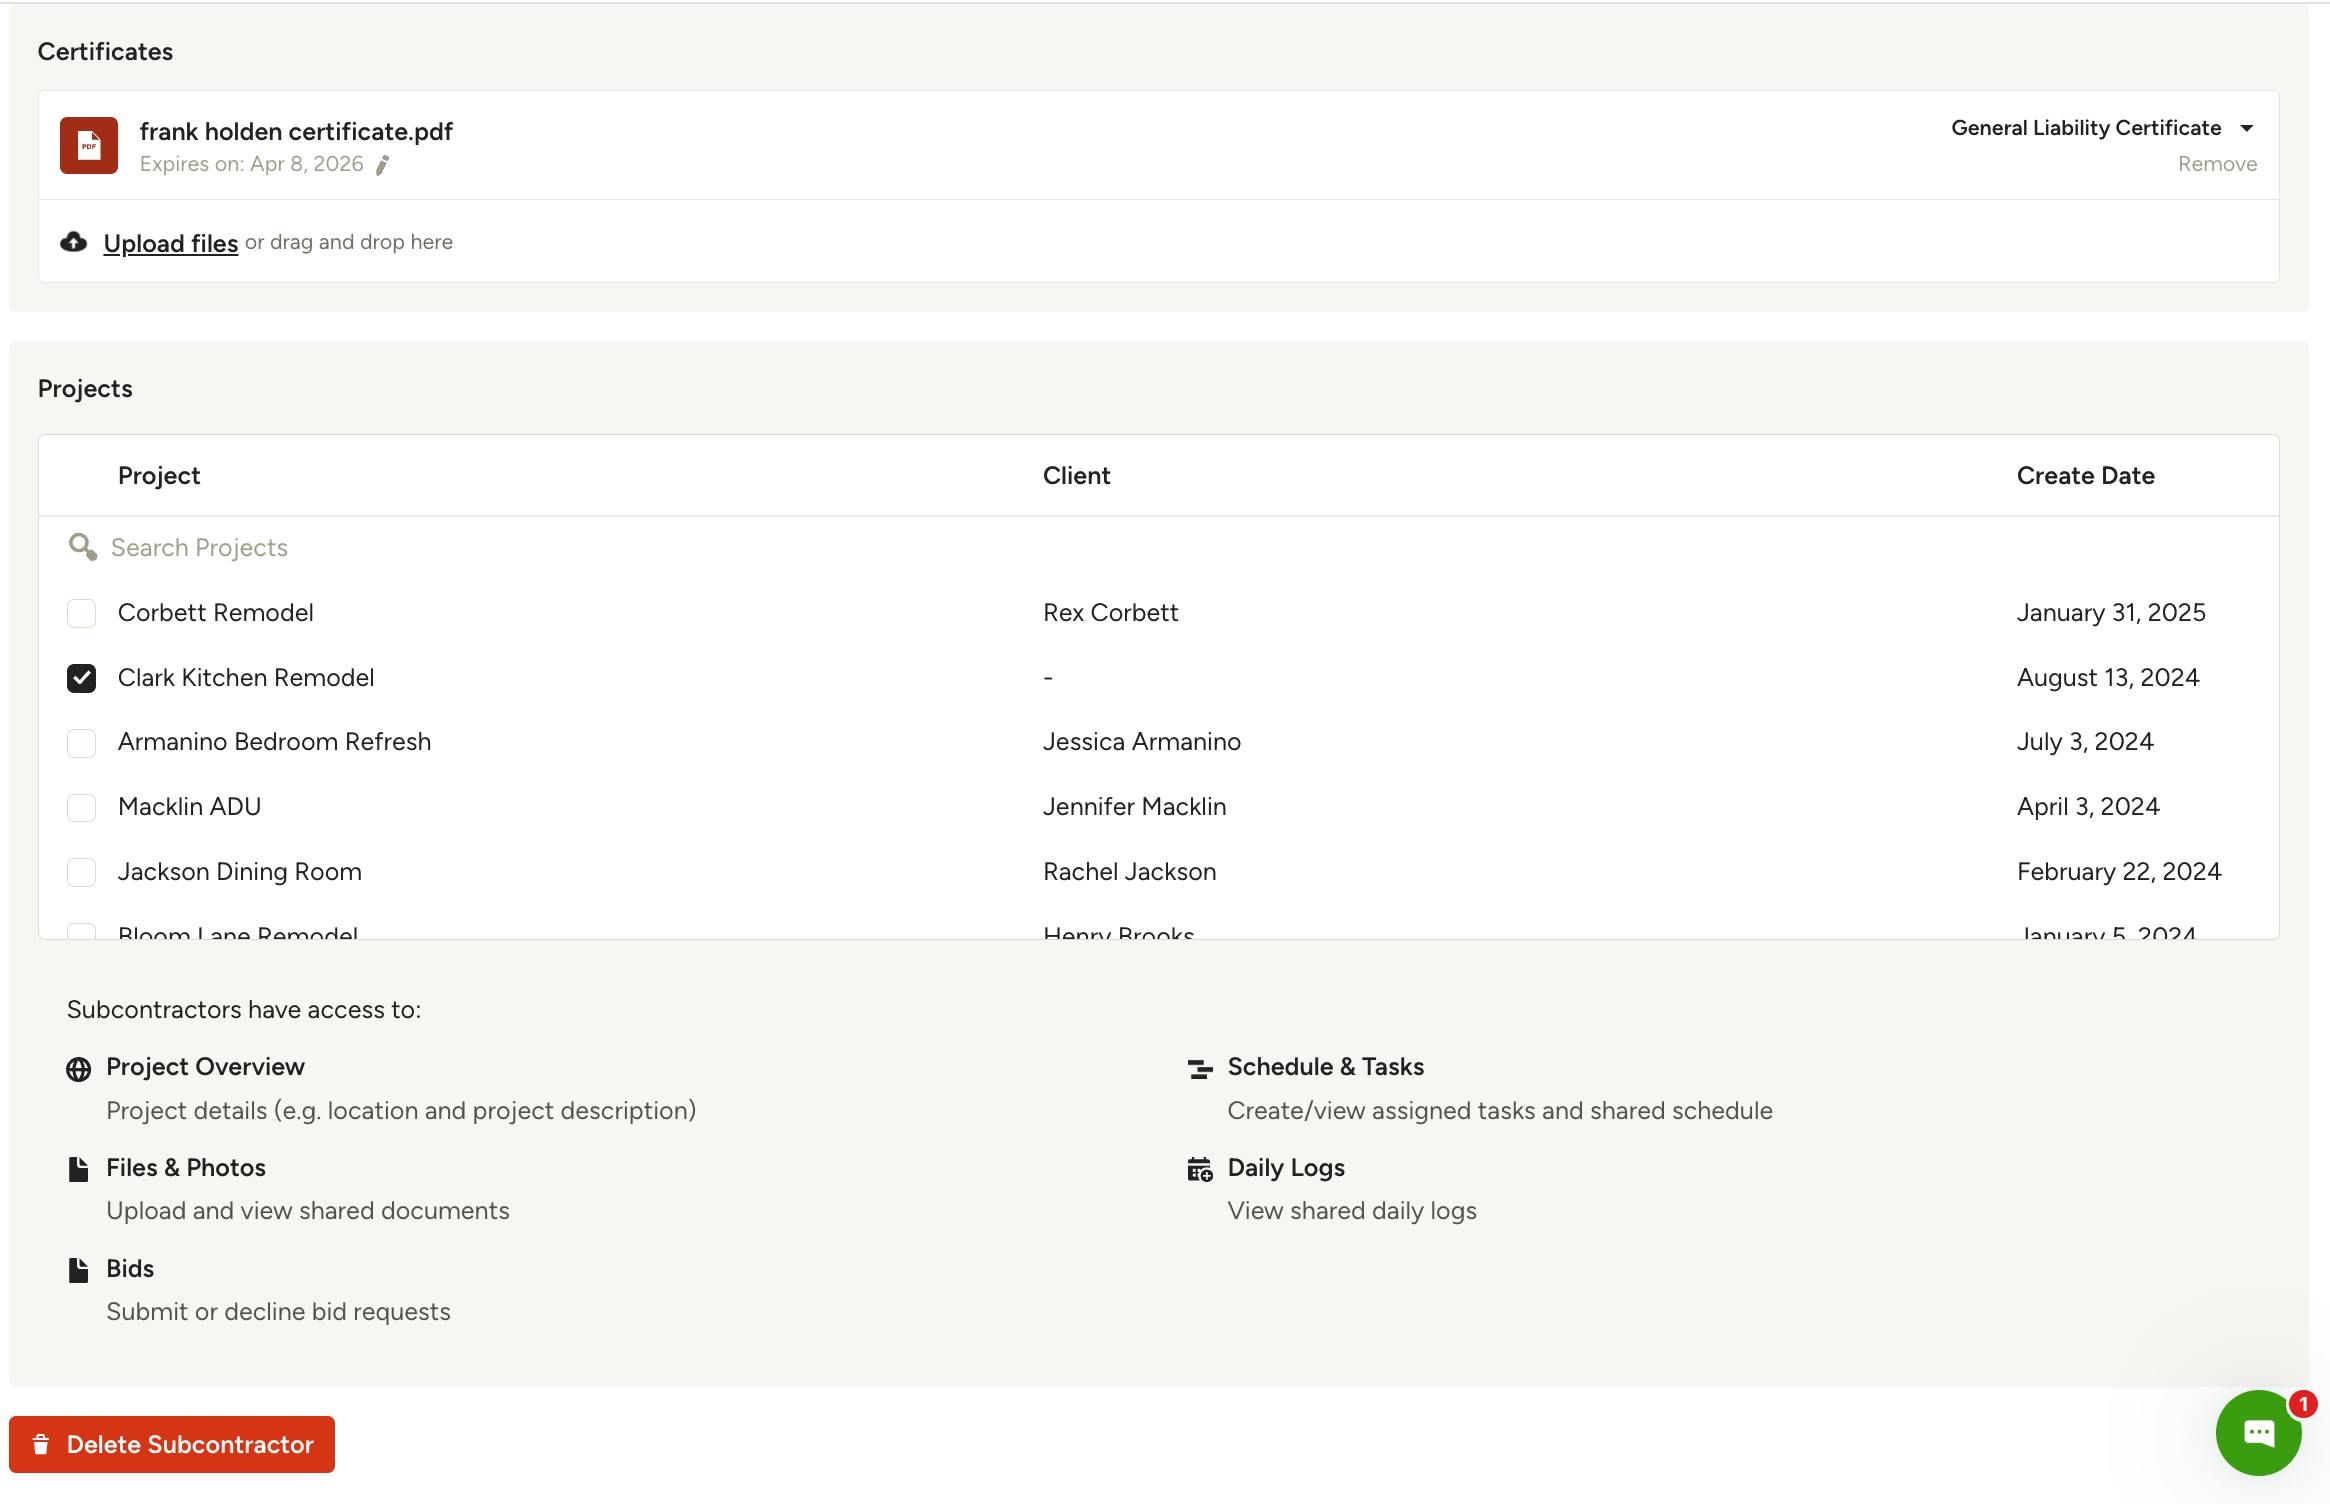Open the General Liability Certificate dropdown
The height and width of the screenshot is (1504, 2330).
(2085, 128)
